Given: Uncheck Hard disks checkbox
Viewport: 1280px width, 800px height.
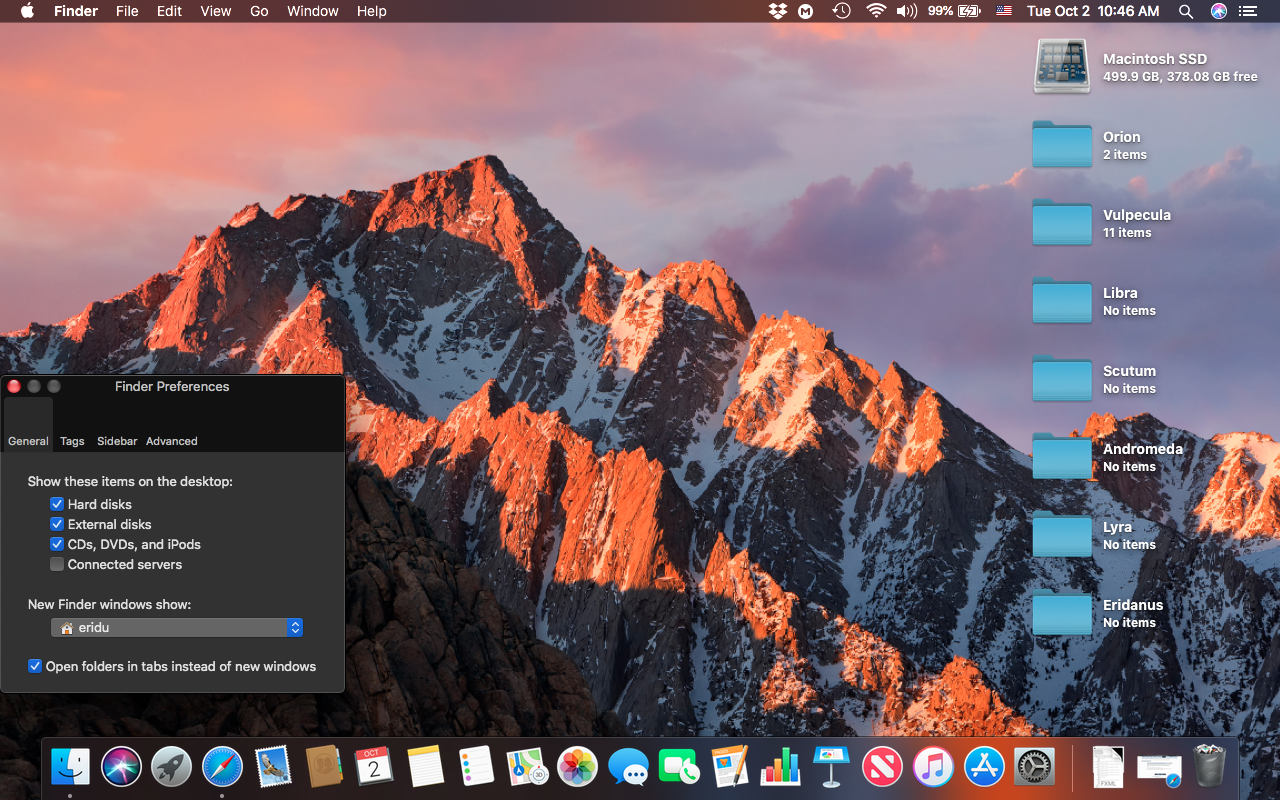Looking at the screenshot, I should (x=57, y=504).
